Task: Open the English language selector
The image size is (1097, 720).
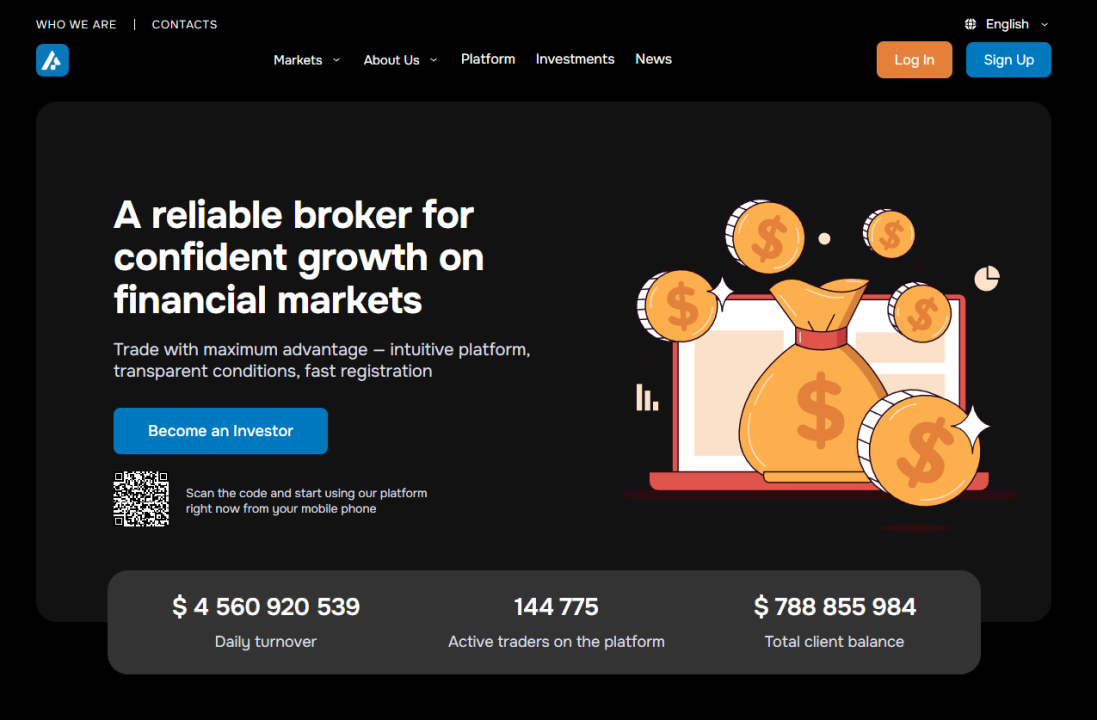Action: coord(1007,24)
